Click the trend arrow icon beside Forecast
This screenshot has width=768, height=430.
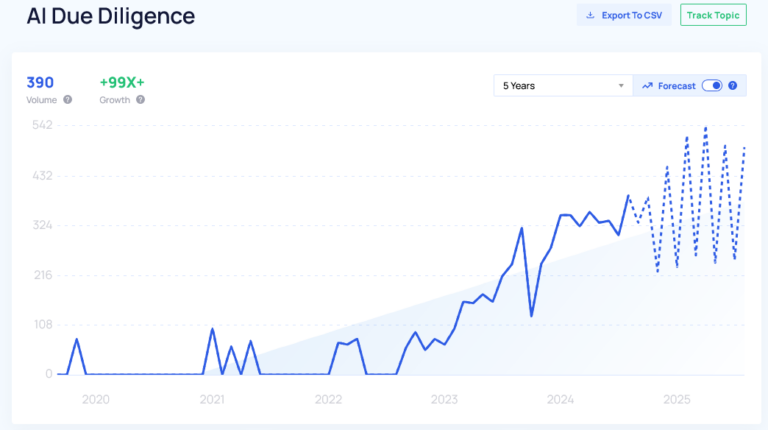pyautogui.click(x=647, y=86)
